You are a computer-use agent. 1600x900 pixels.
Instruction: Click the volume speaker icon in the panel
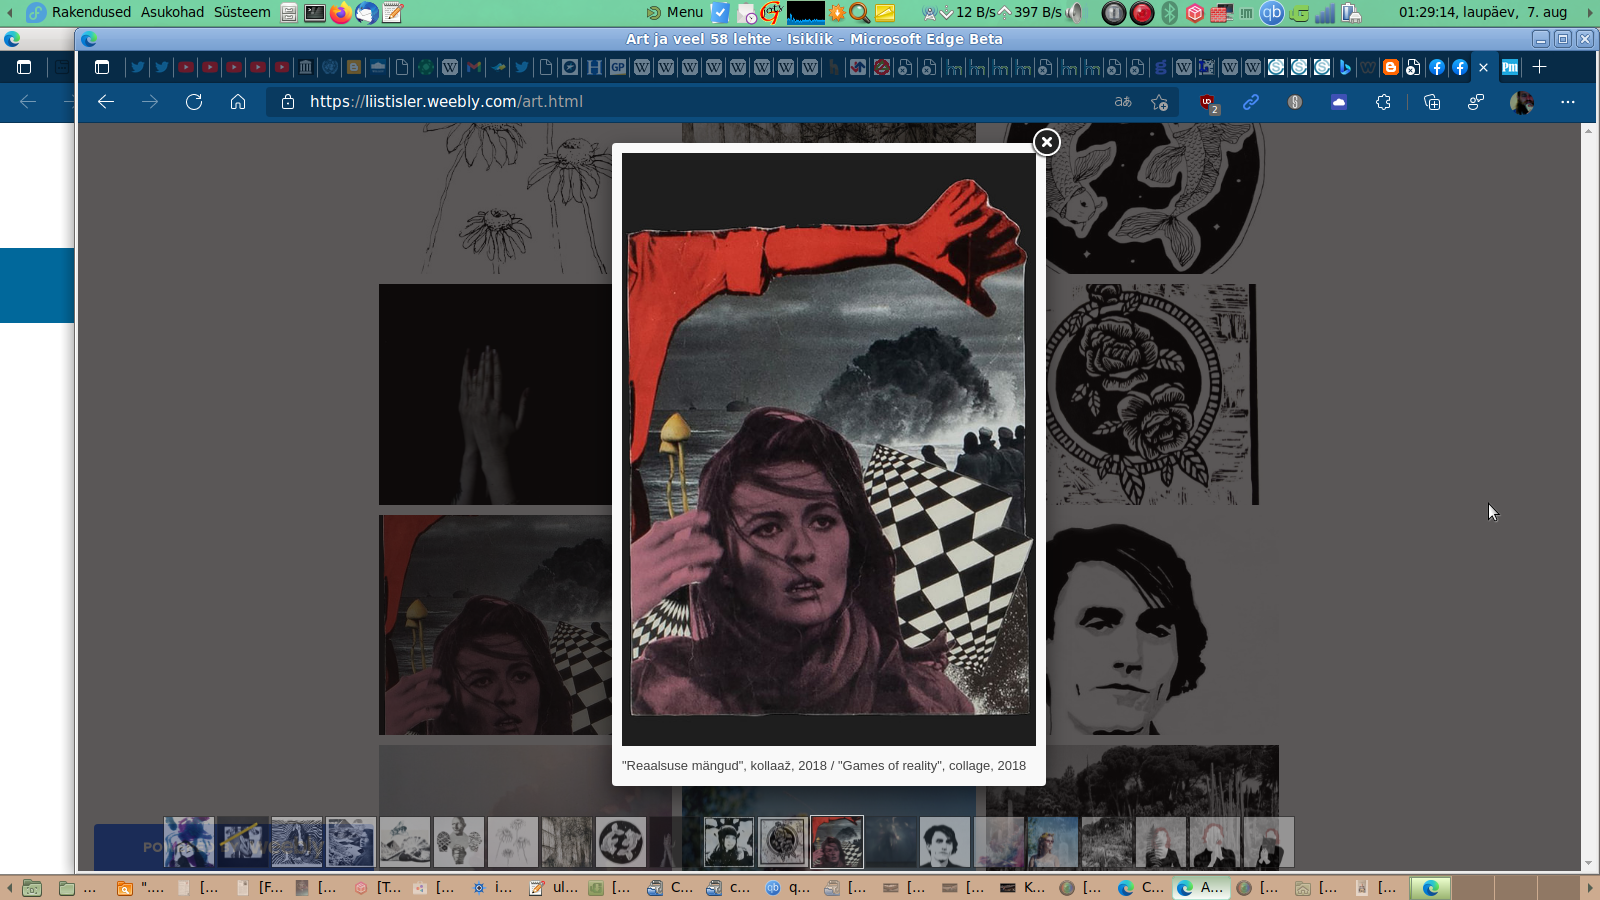1075,13
